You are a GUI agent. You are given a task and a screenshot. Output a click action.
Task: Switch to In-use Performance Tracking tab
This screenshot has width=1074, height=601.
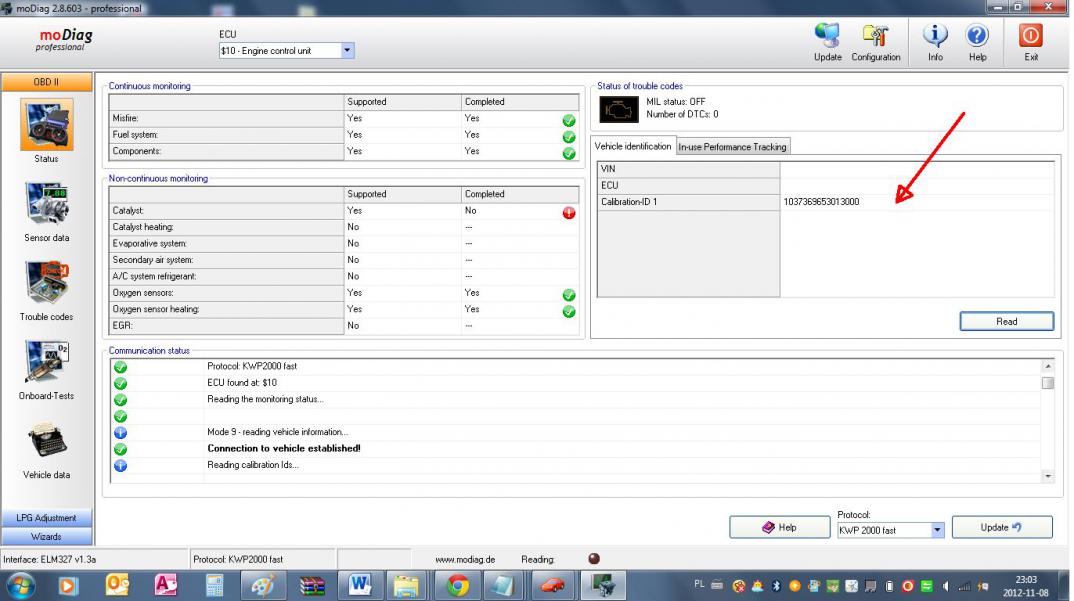click(732, 147)
